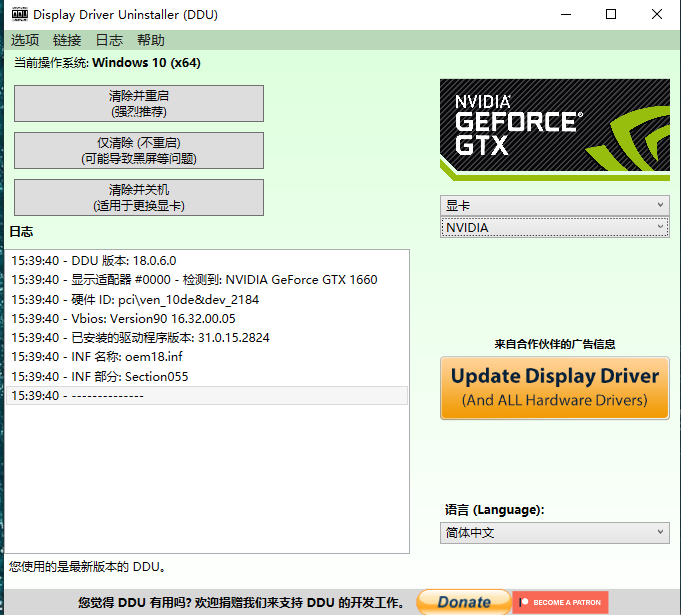This screenshot has height=615, width=681.
Task: Click the Update Display Driver ad banner
Action: (x=555, y=388)
